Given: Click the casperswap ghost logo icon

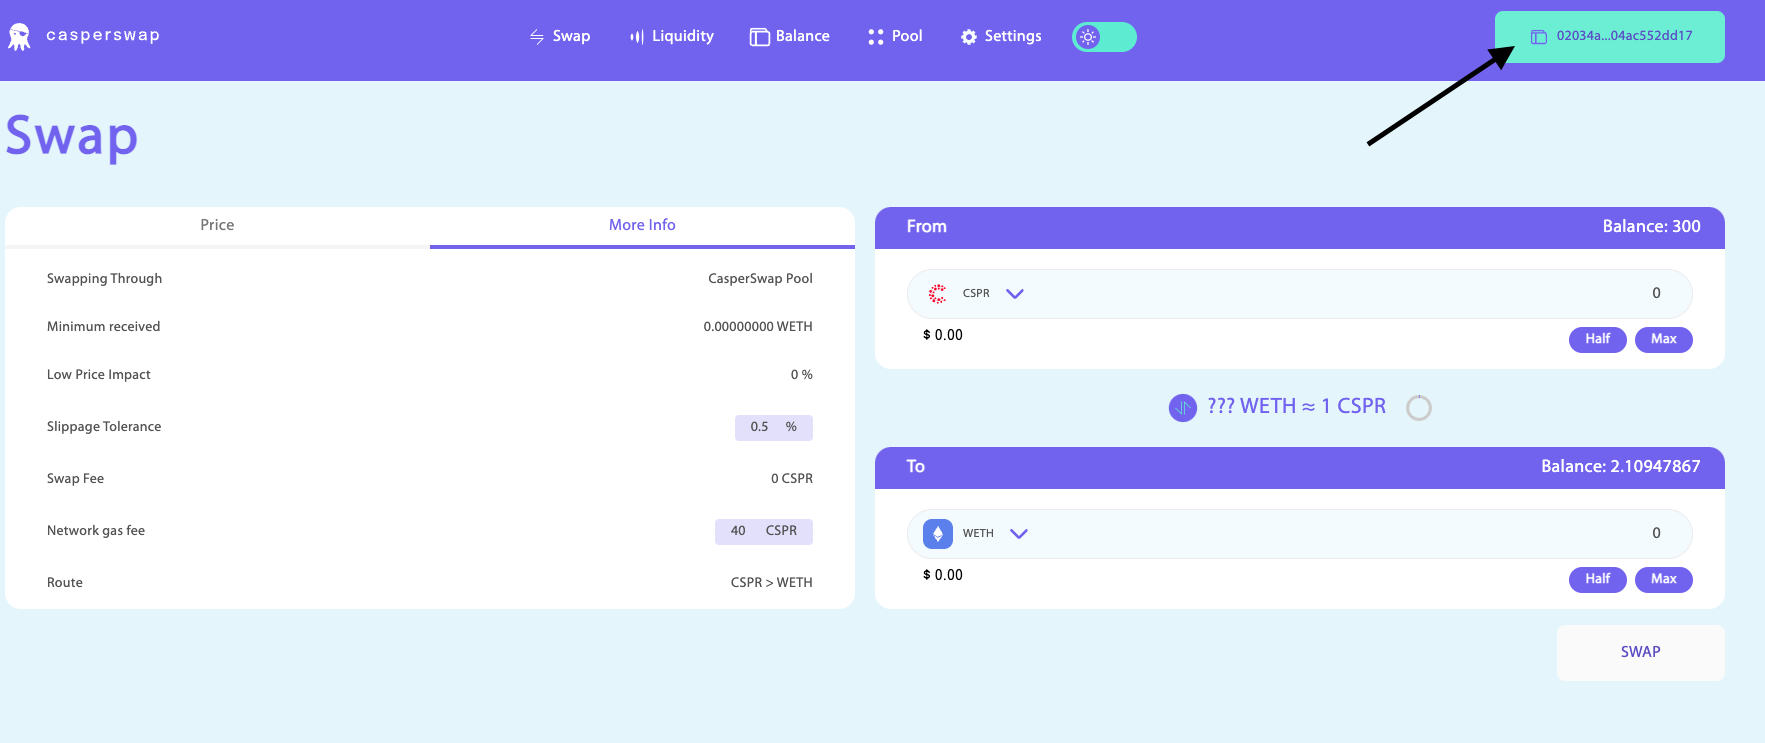Looking at the screenshot, I should 19,37.
